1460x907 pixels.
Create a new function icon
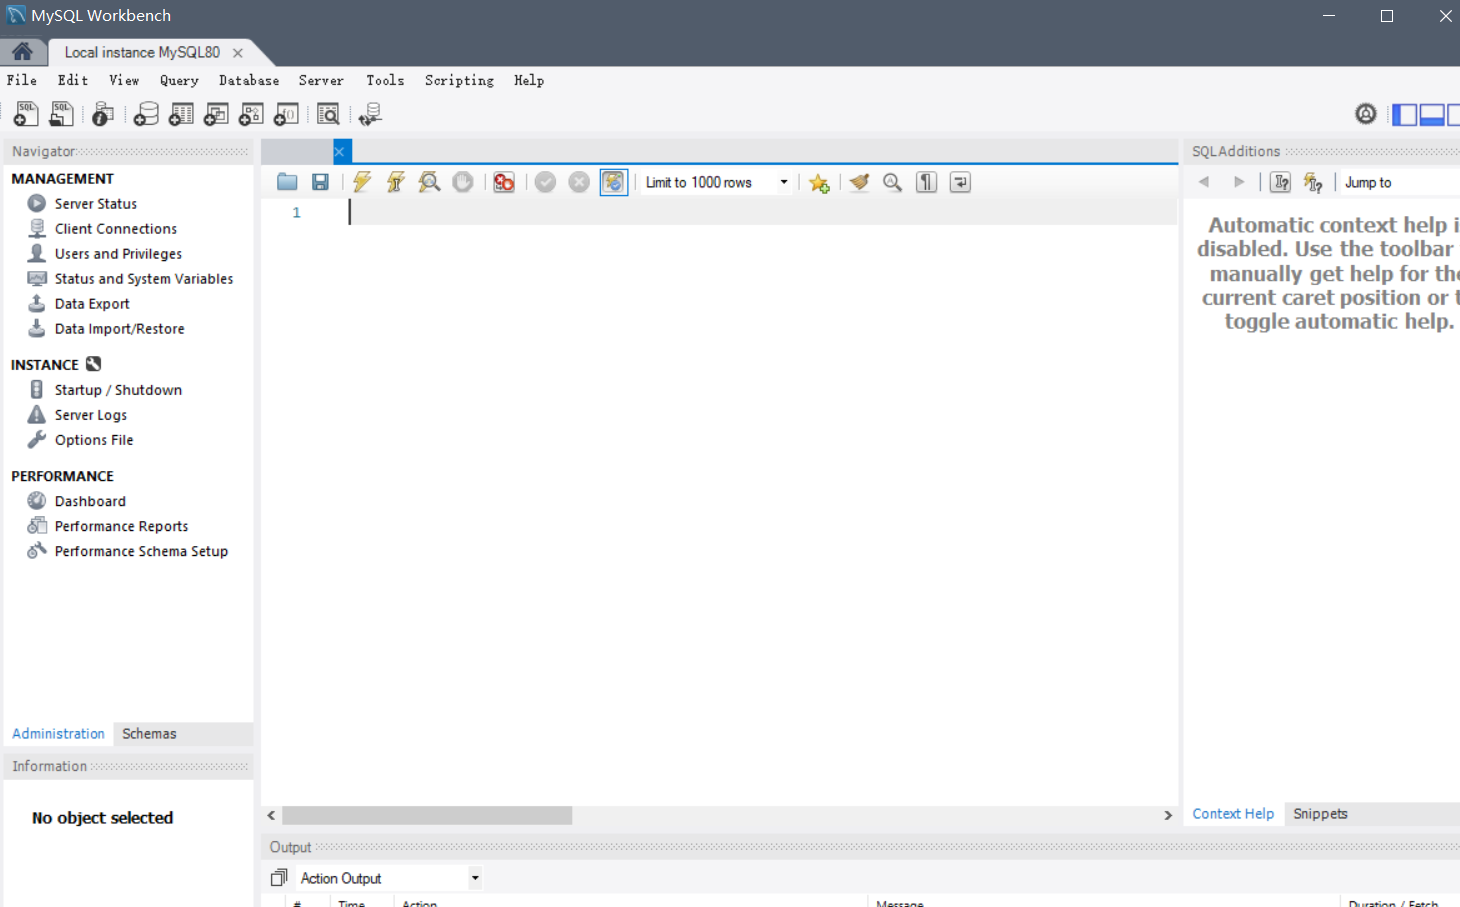pyautogui.click(x=286, y=114)
